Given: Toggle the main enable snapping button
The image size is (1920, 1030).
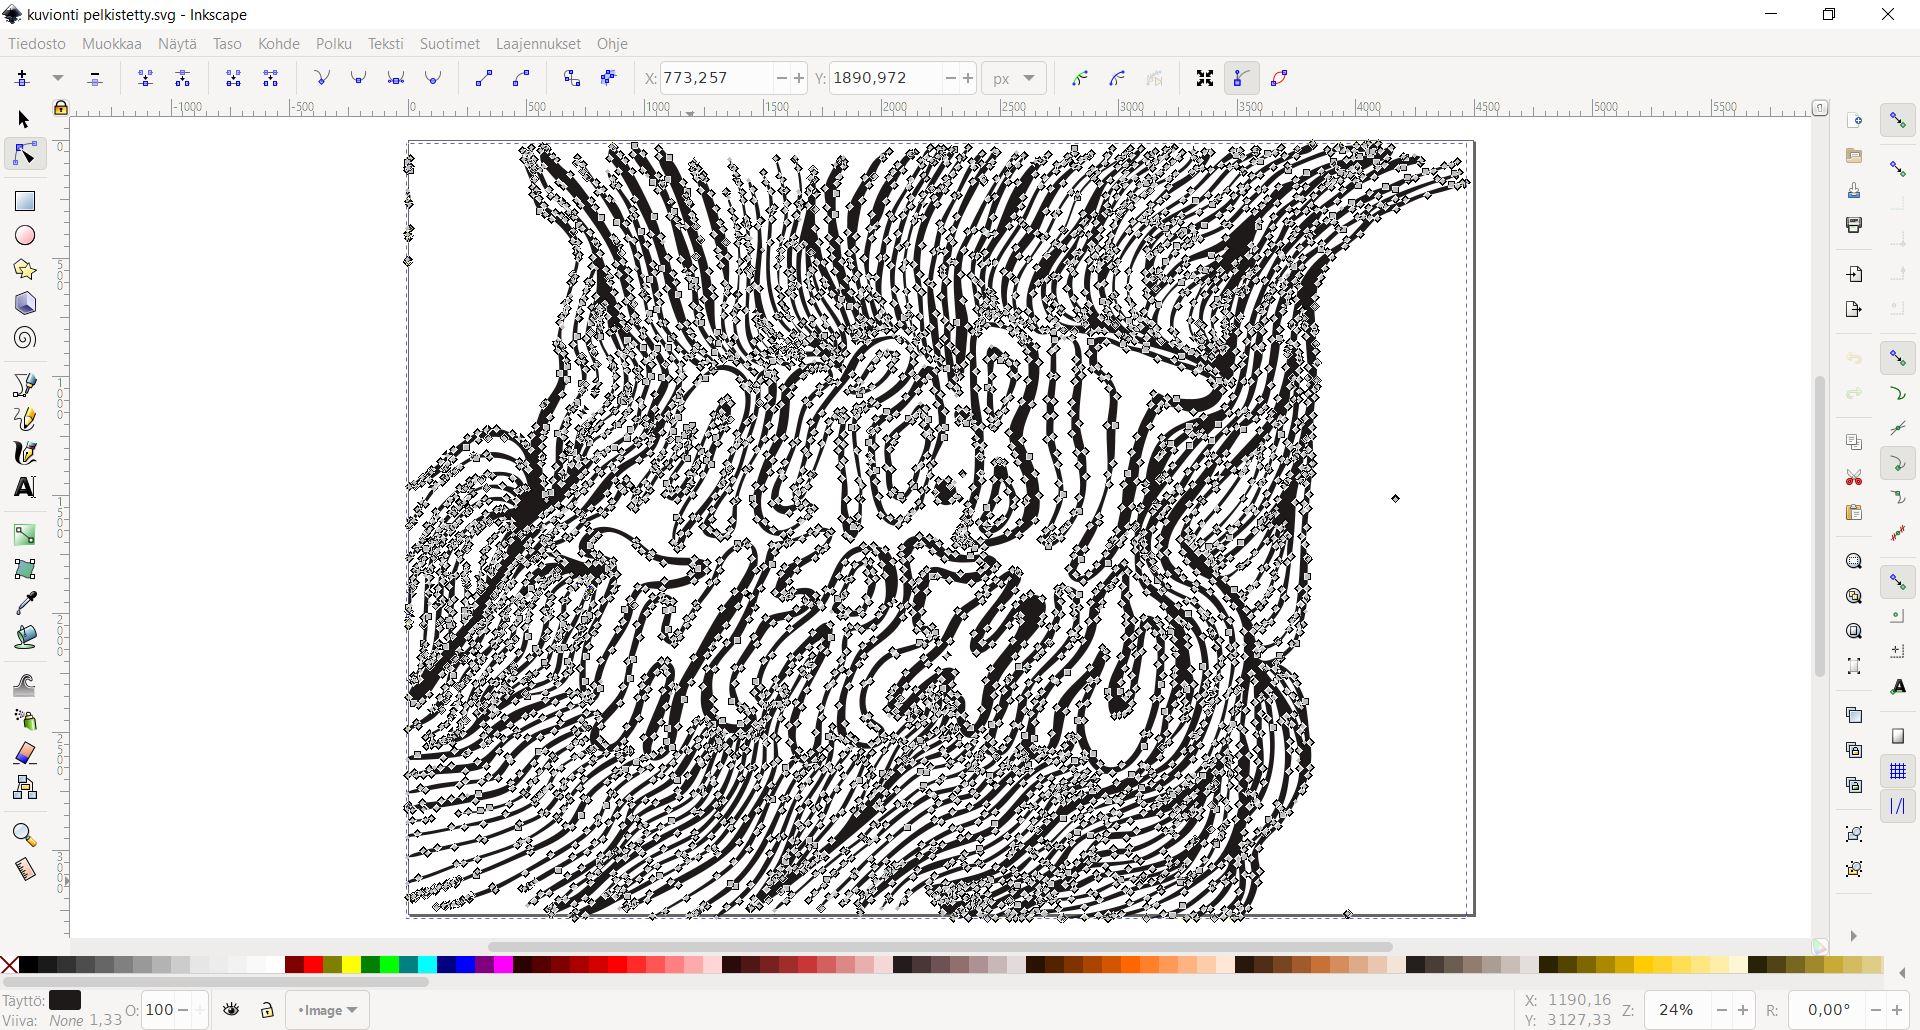Looking at the screenshot, I should 1897,120.
